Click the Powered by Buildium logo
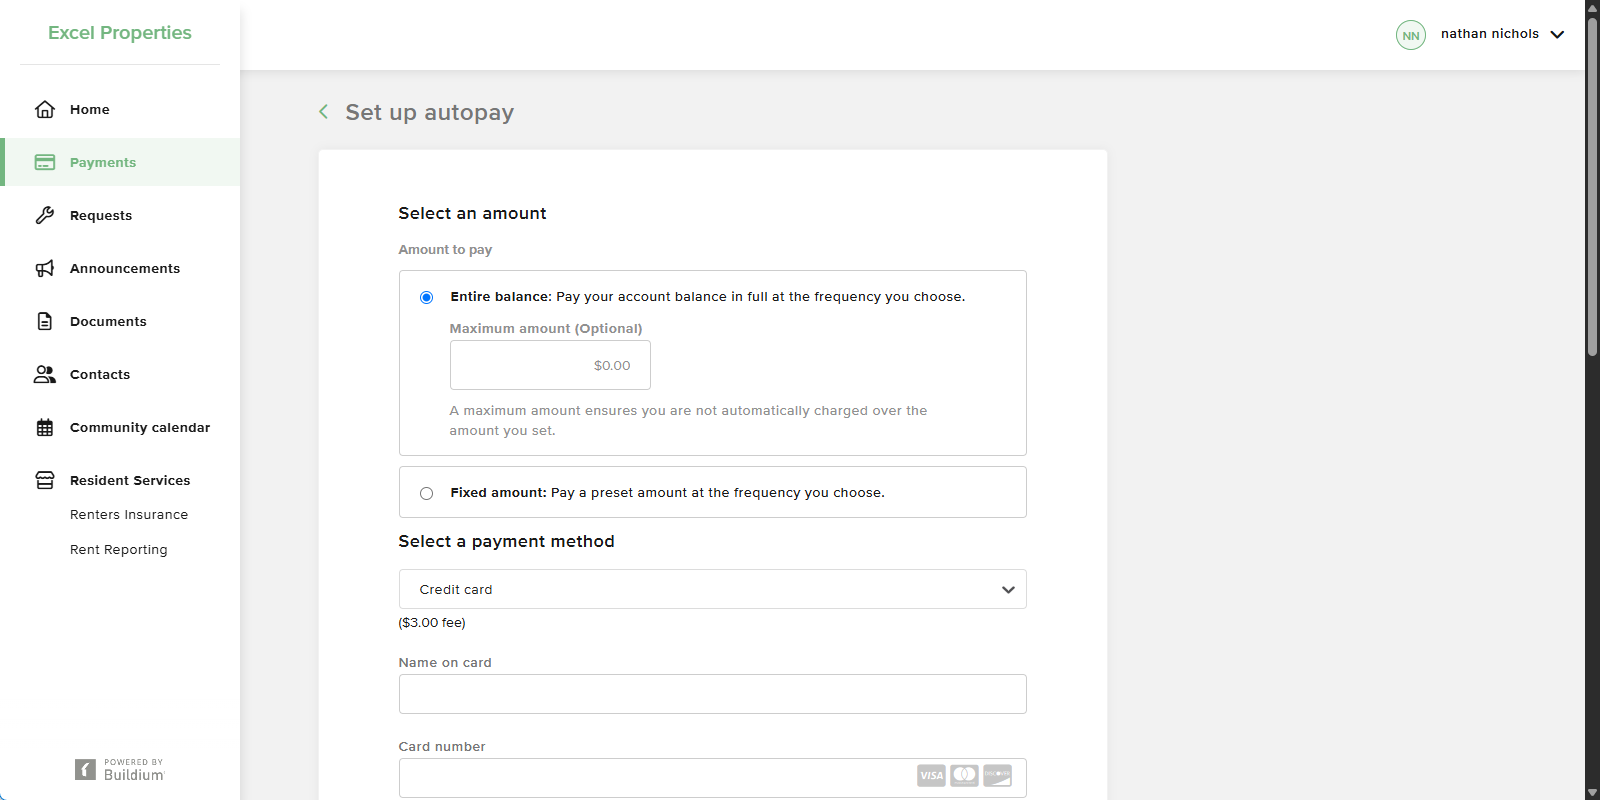The width and height of the screenshot is (1600, 800). [120, 769]
